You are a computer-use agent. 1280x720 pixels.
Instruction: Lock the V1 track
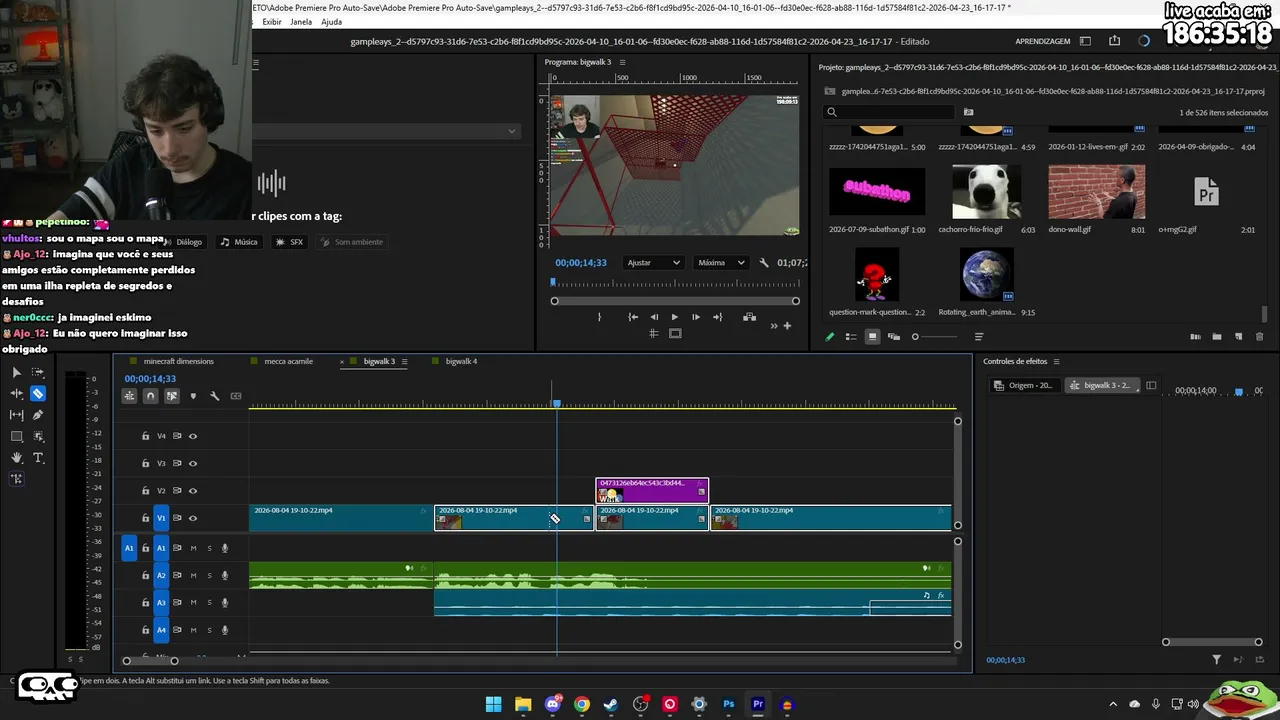pyautogui.click(x=145, y=518)
